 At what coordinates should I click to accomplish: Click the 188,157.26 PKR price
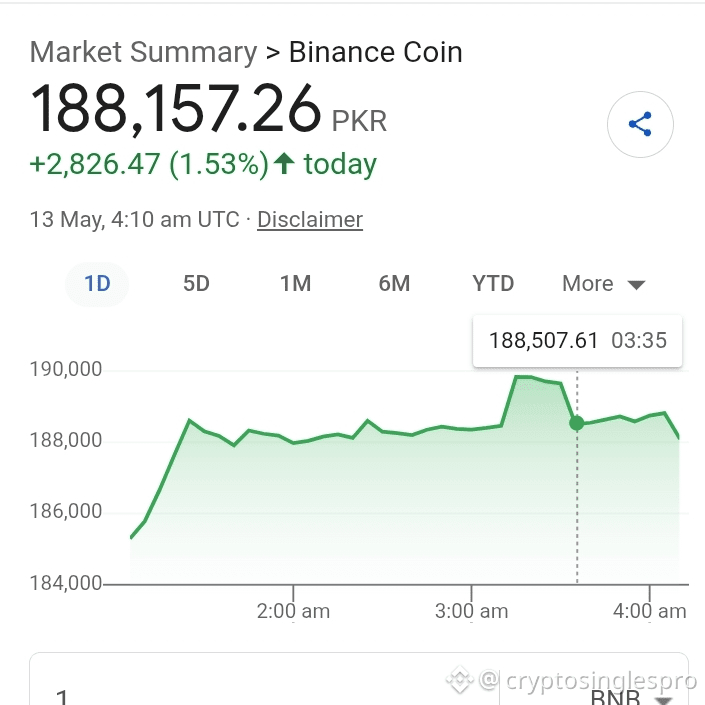[x=208, y=109]
